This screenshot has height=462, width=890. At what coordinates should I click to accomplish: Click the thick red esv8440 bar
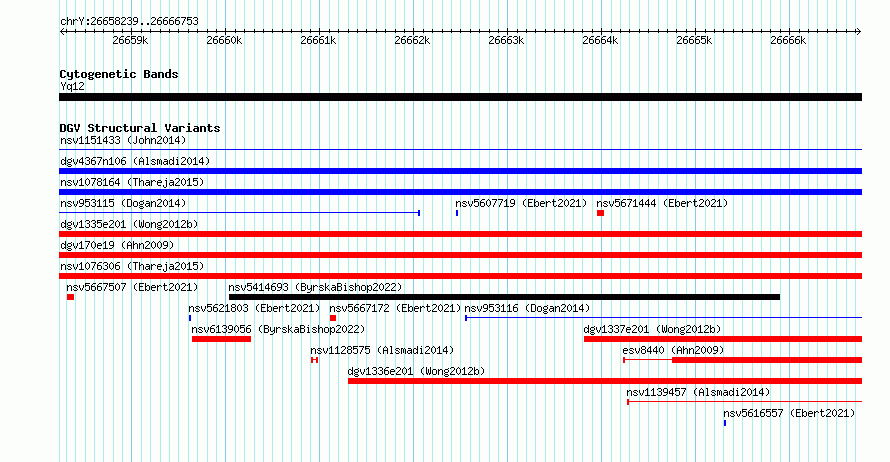point(767,360)
